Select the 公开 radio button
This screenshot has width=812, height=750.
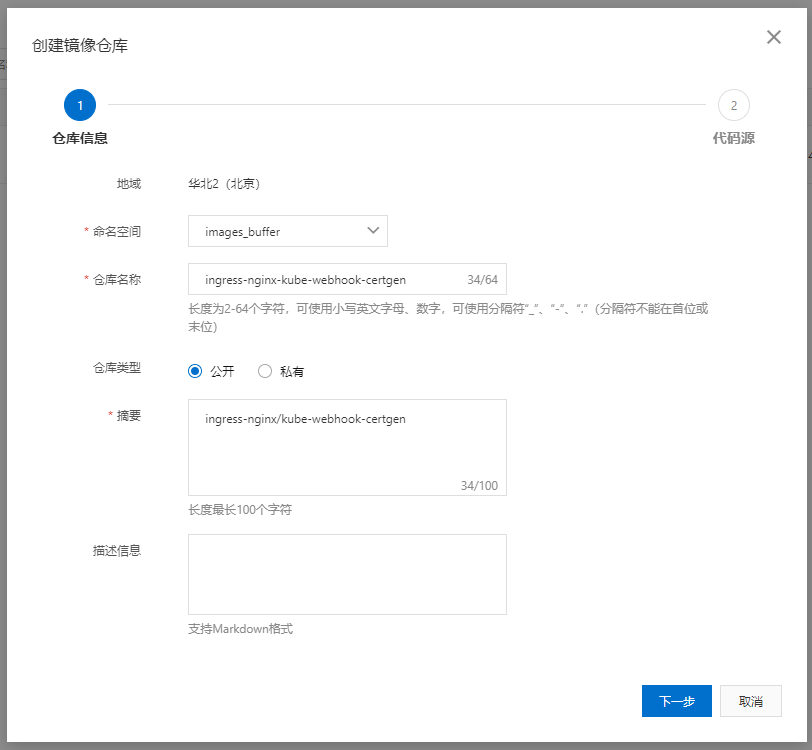pos(196,371)
